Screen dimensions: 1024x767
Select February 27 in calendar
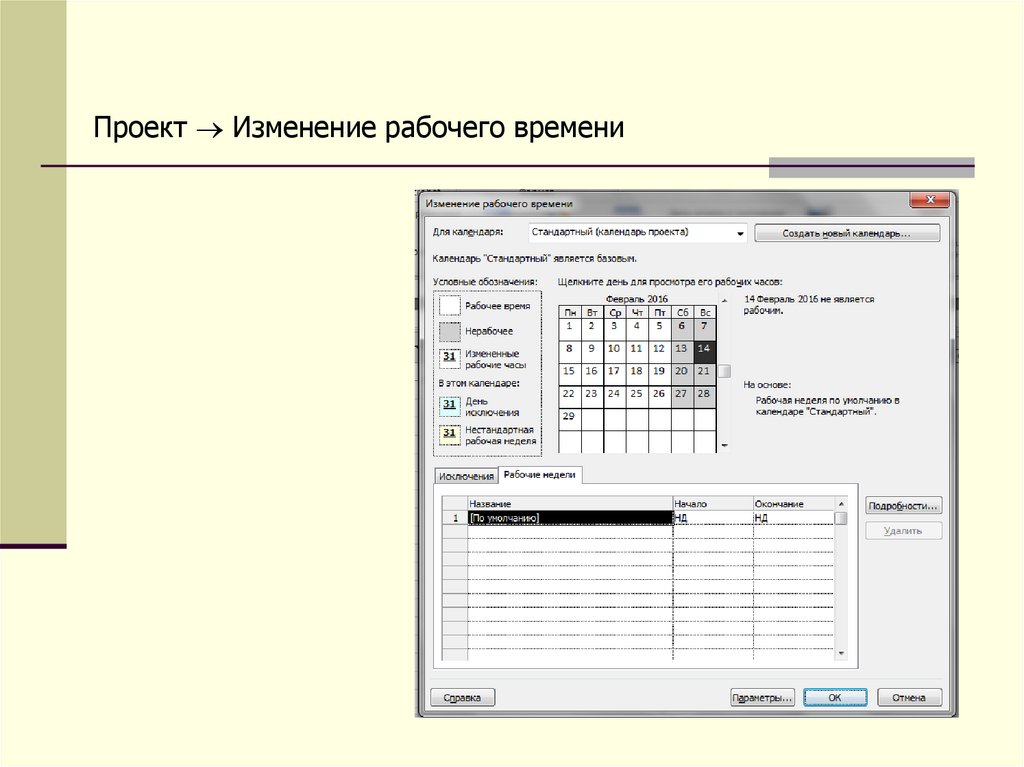tap(682, 395)
